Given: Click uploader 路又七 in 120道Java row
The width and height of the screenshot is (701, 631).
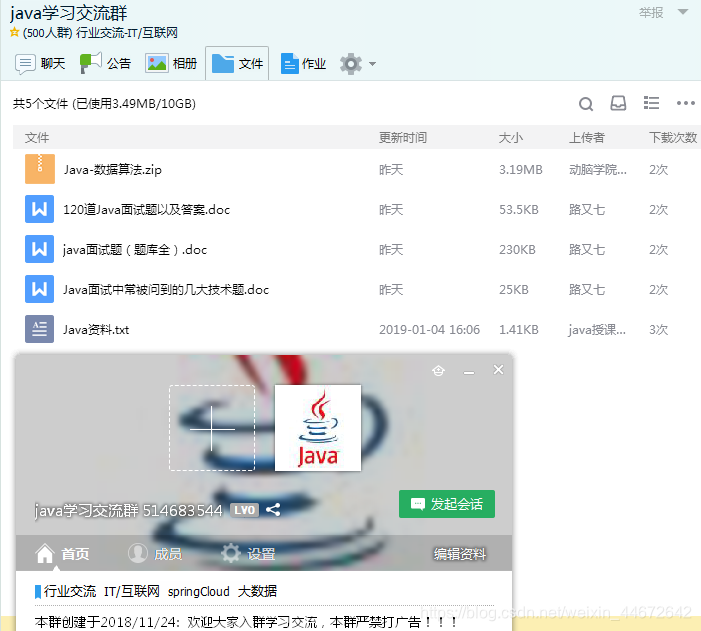Looking at the screenshot, I should pos(587,209).
